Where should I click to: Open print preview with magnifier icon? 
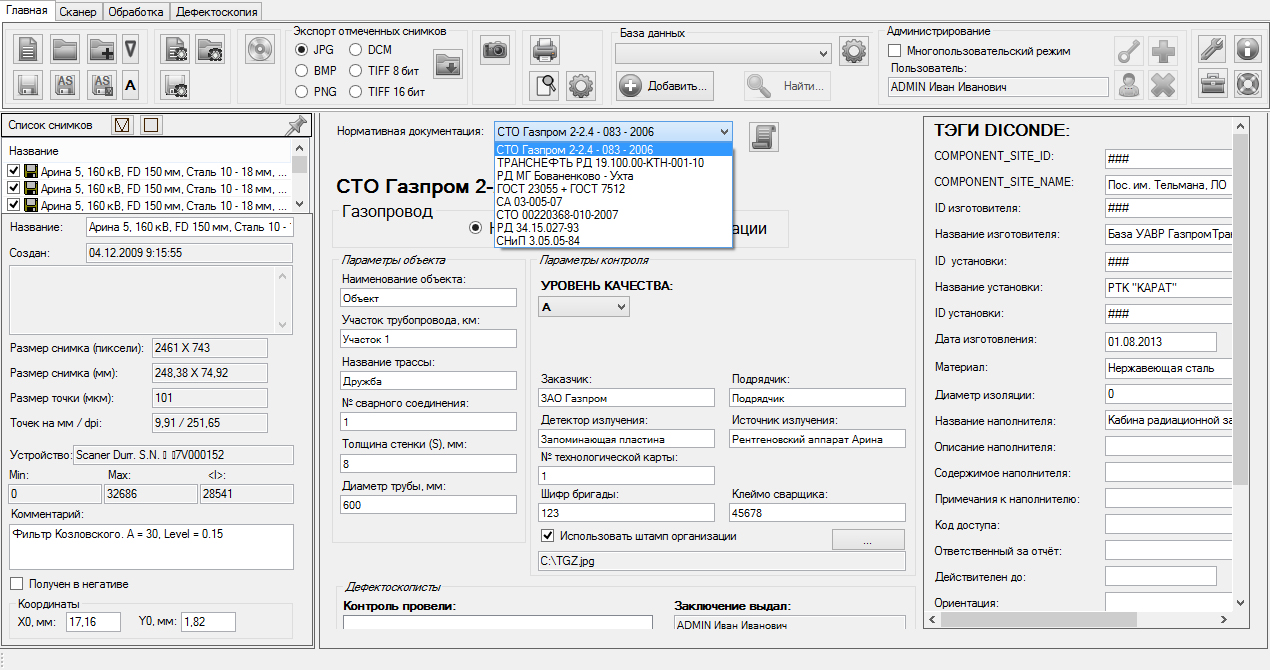544,85
